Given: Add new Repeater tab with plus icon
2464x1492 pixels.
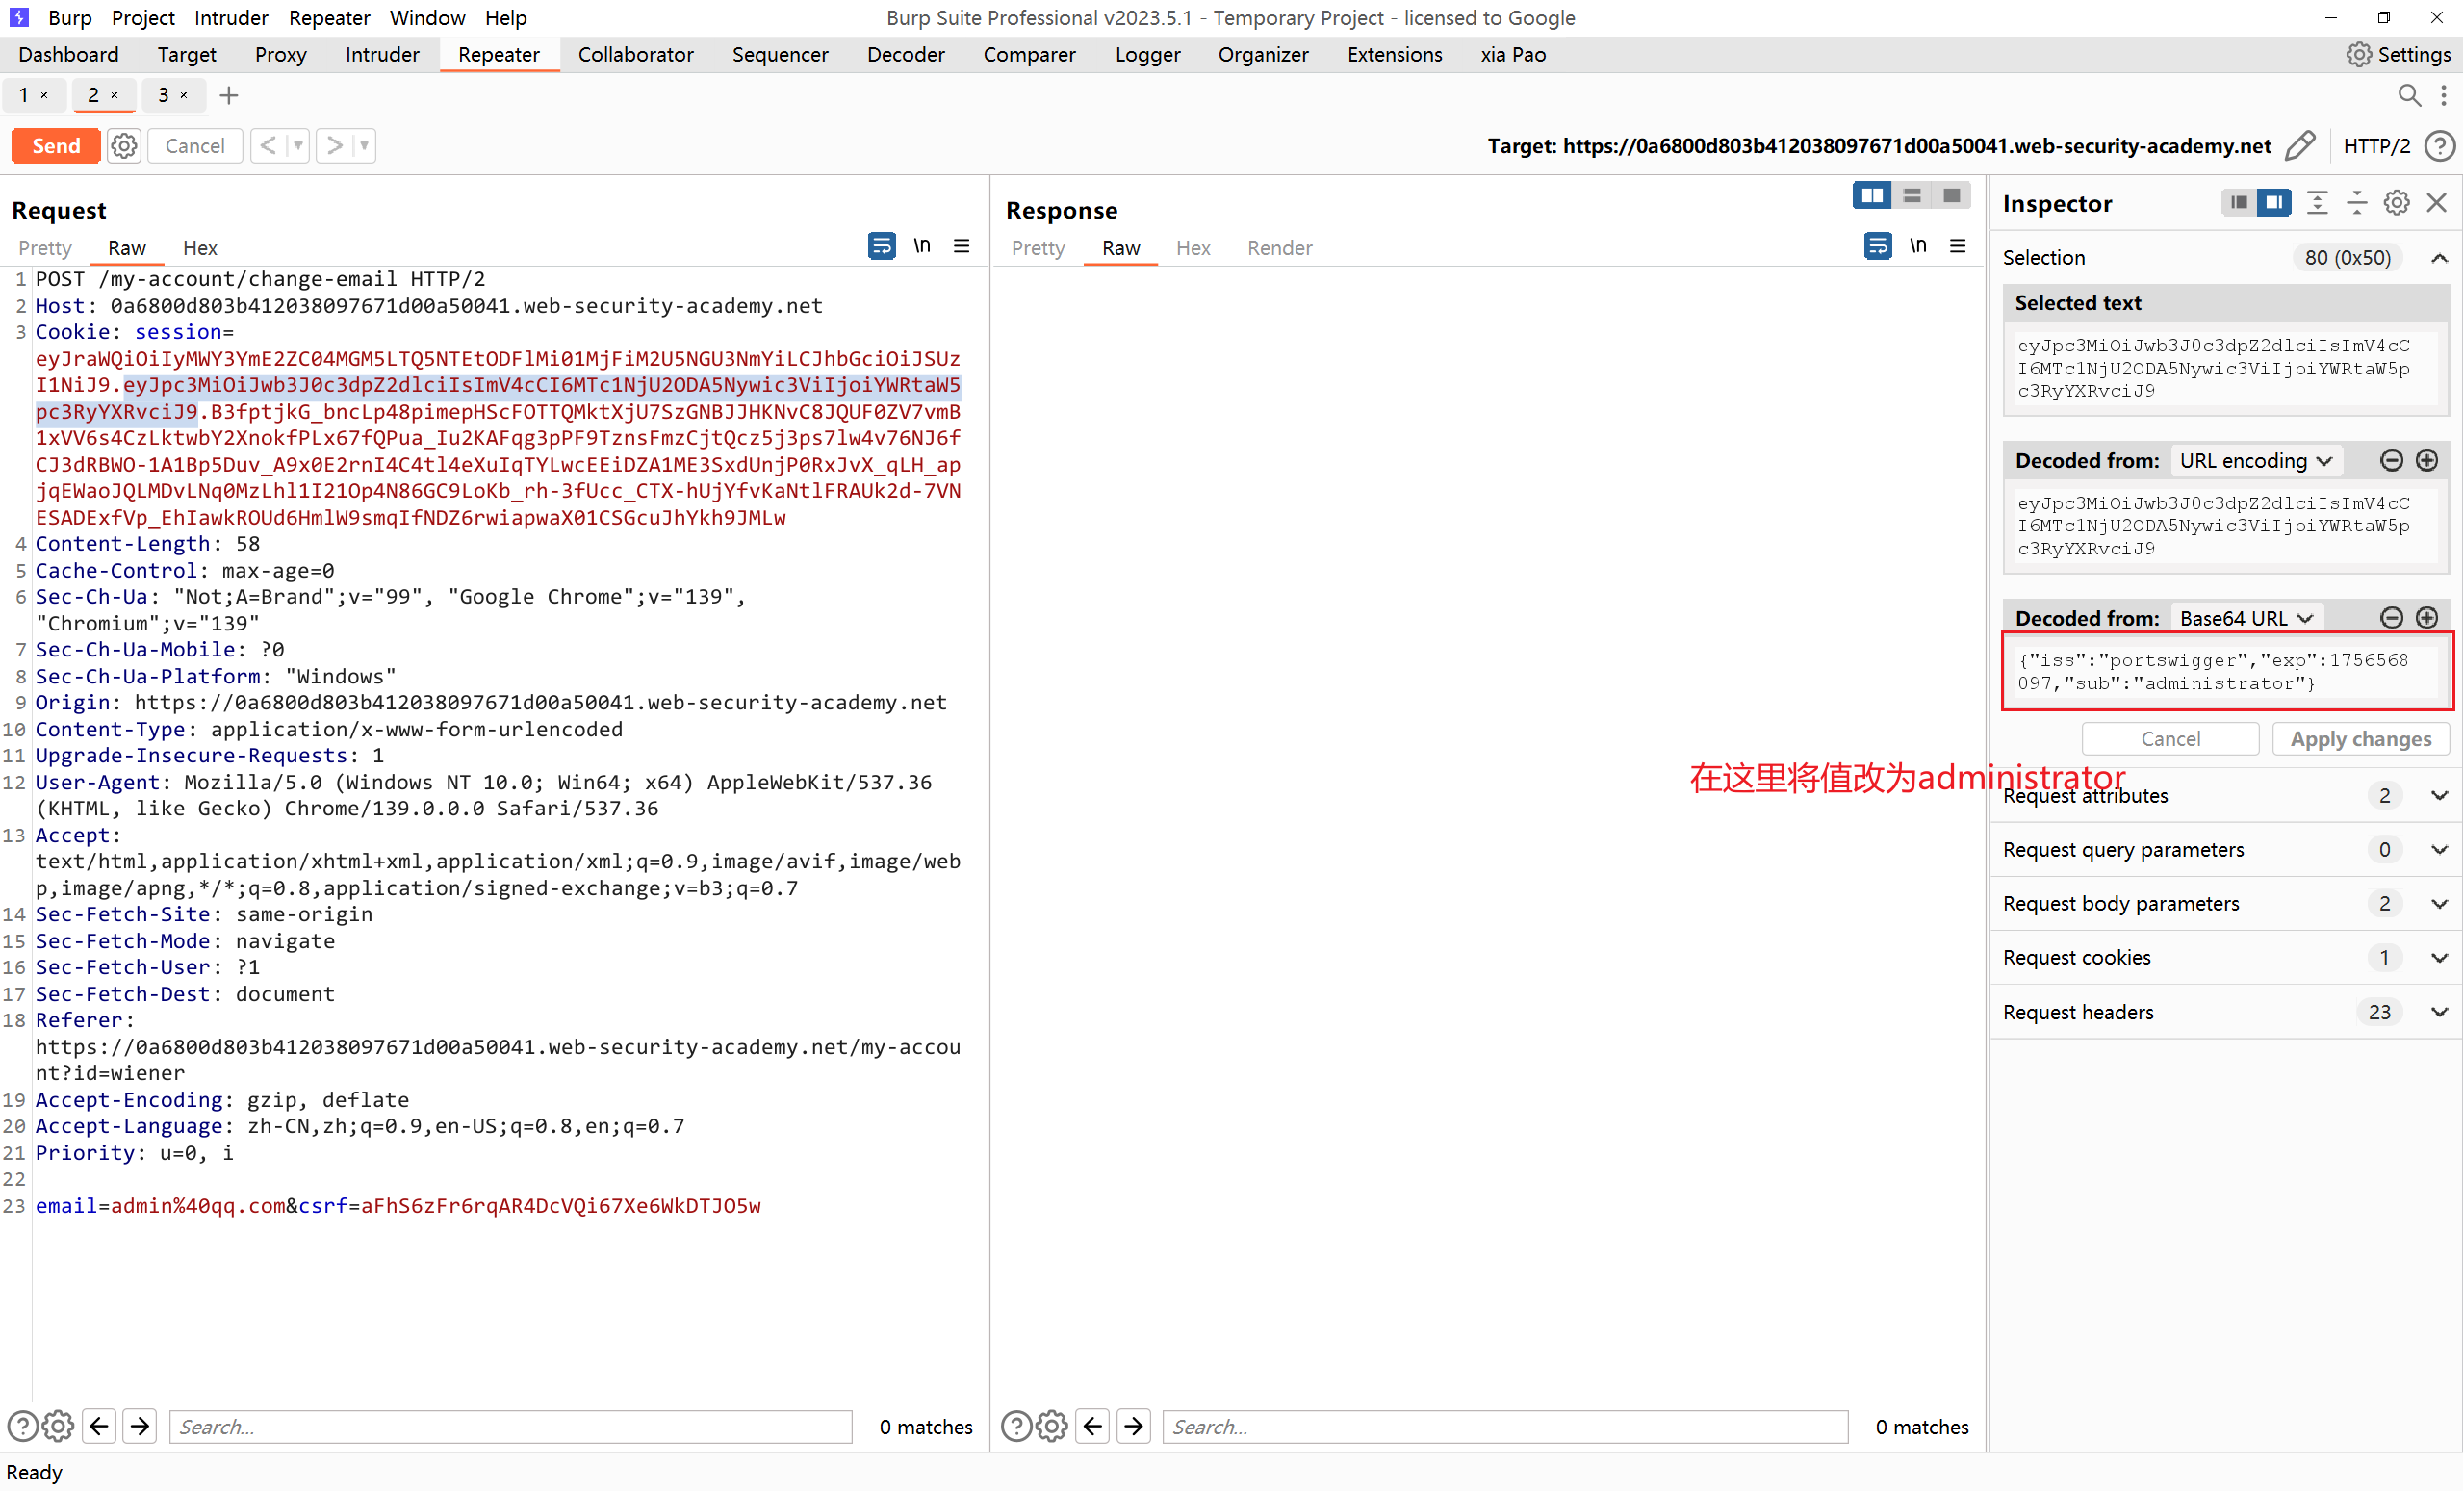Looking at the screenshot, I should tap(229, 95).
